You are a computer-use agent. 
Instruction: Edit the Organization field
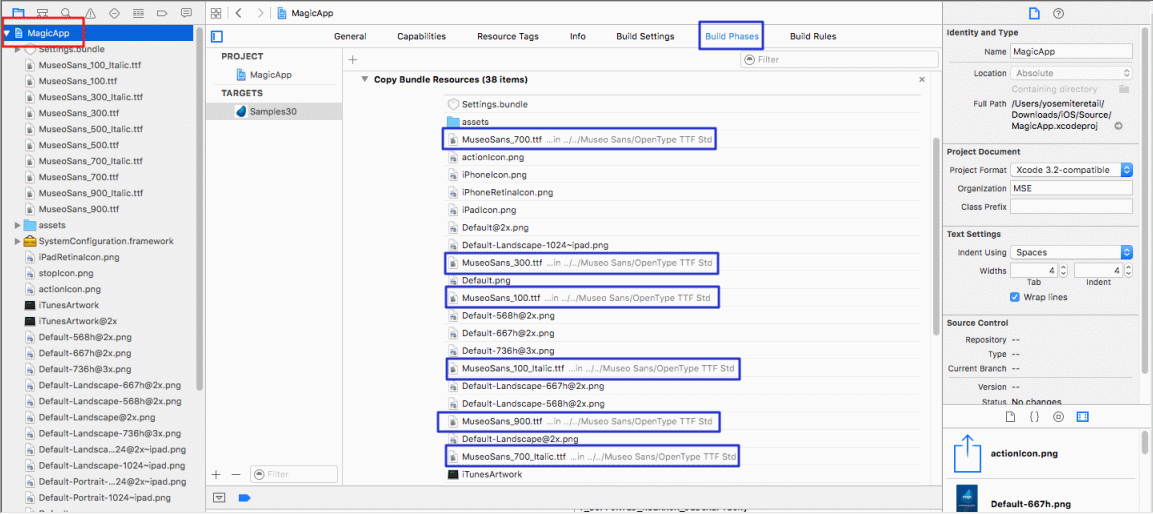pyautogui.click(x=1071, y=188)
